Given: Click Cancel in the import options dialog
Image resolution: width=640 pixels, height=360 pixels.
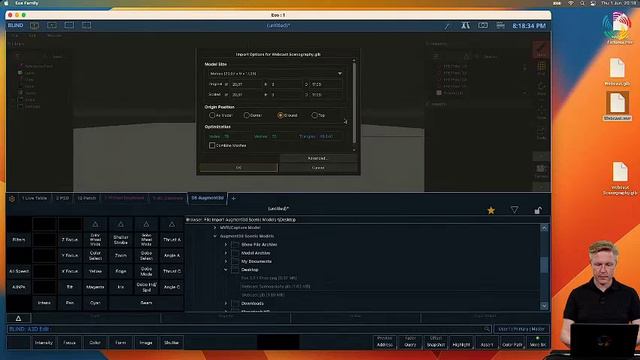Looking at the screenshot, I should 318,168.
